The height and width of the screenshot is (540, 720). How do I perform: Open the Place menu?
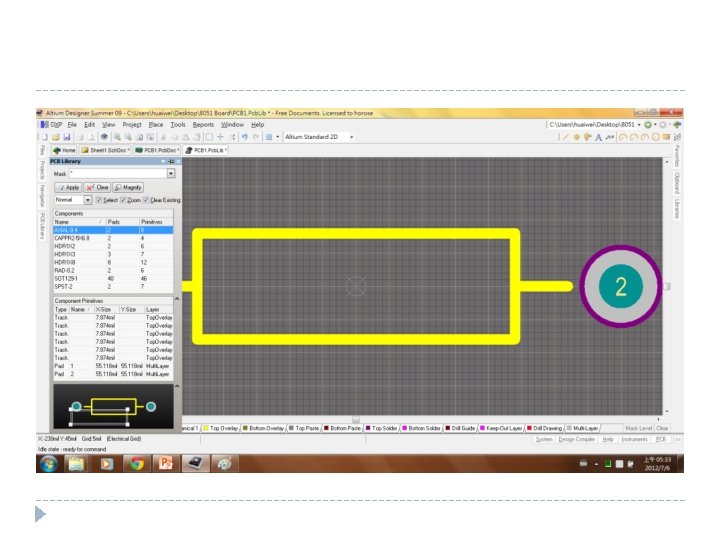coord(156,124)
